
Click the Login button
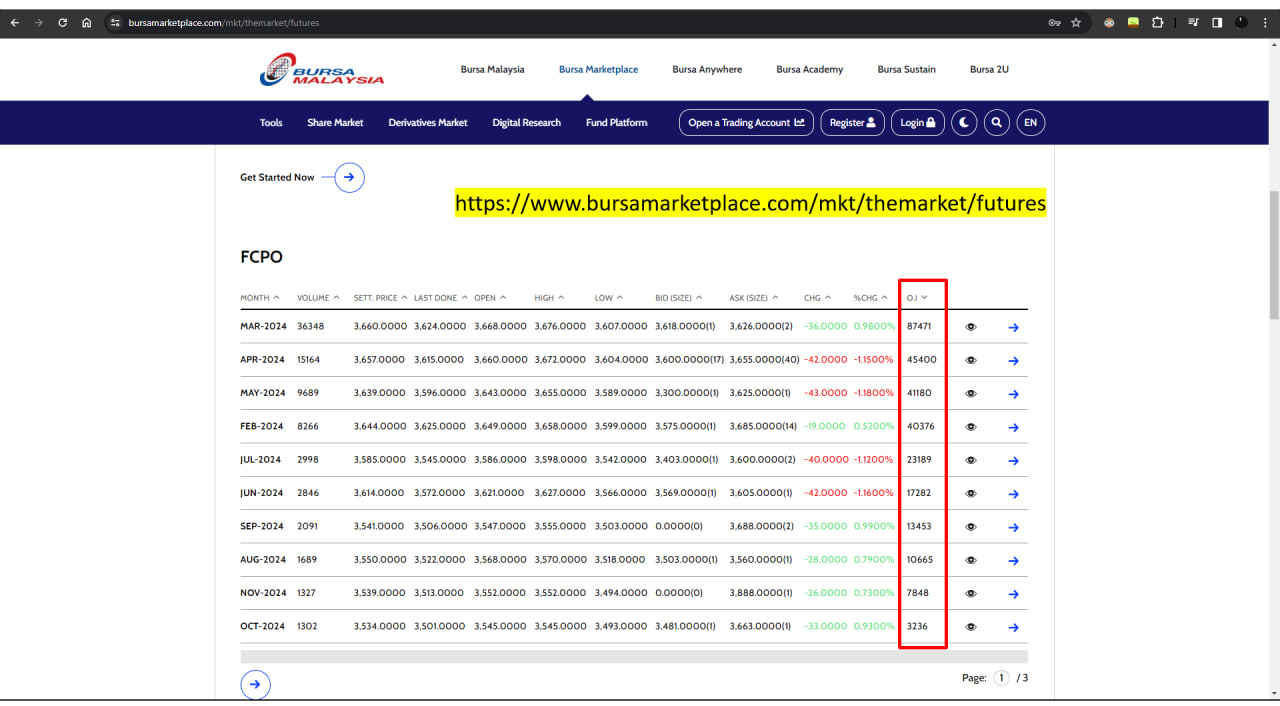click(x=917, y=123)
